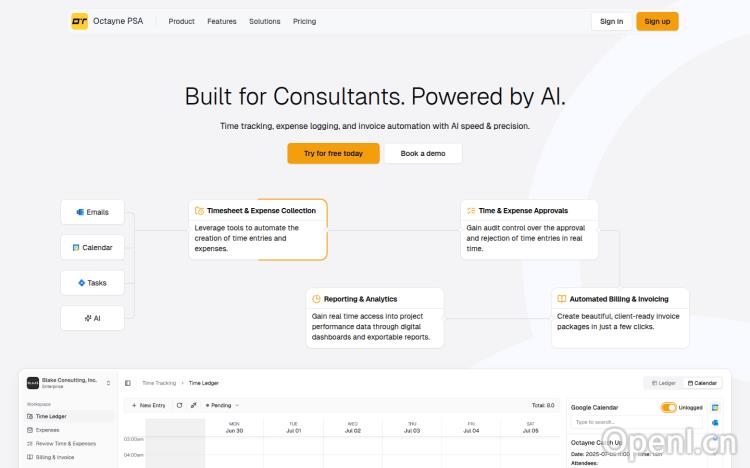Expand the Blake Consulting workspace switcher

coord(108,383)
